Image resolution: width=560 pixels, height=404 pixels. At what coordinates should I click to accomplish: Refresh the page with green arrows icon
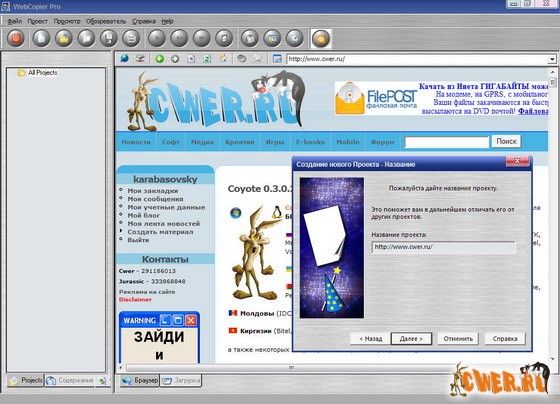tap(207, 59)
